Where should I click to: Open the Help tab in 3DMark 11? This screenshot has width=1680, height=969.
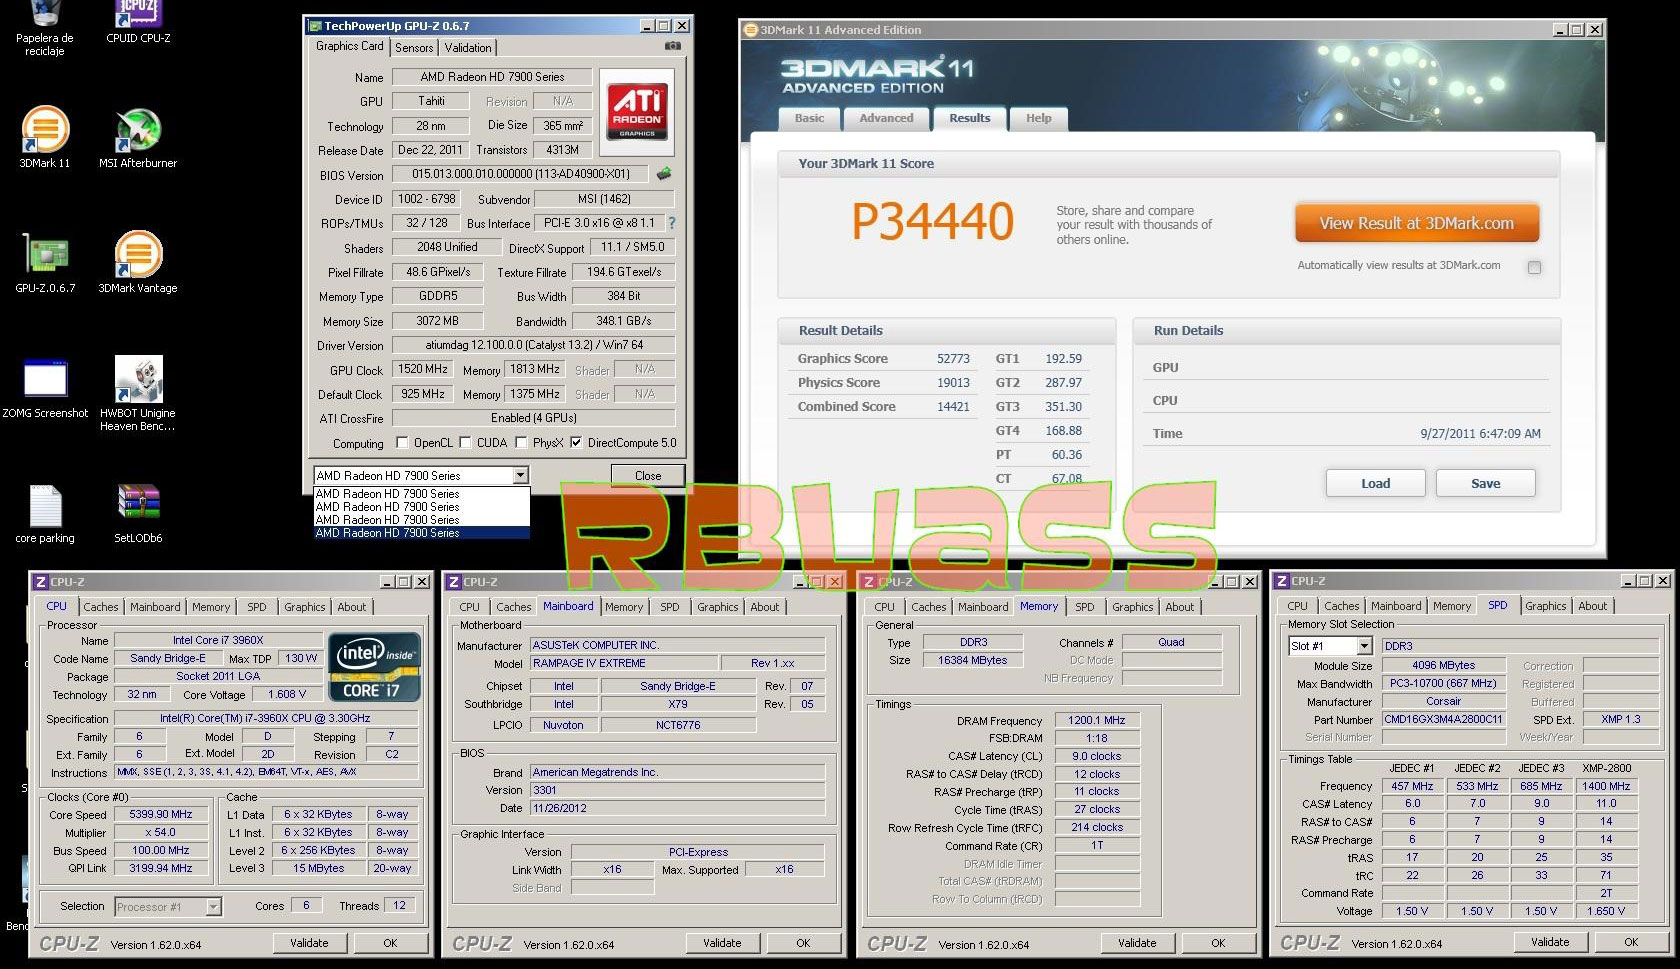tap(1038, 118)
